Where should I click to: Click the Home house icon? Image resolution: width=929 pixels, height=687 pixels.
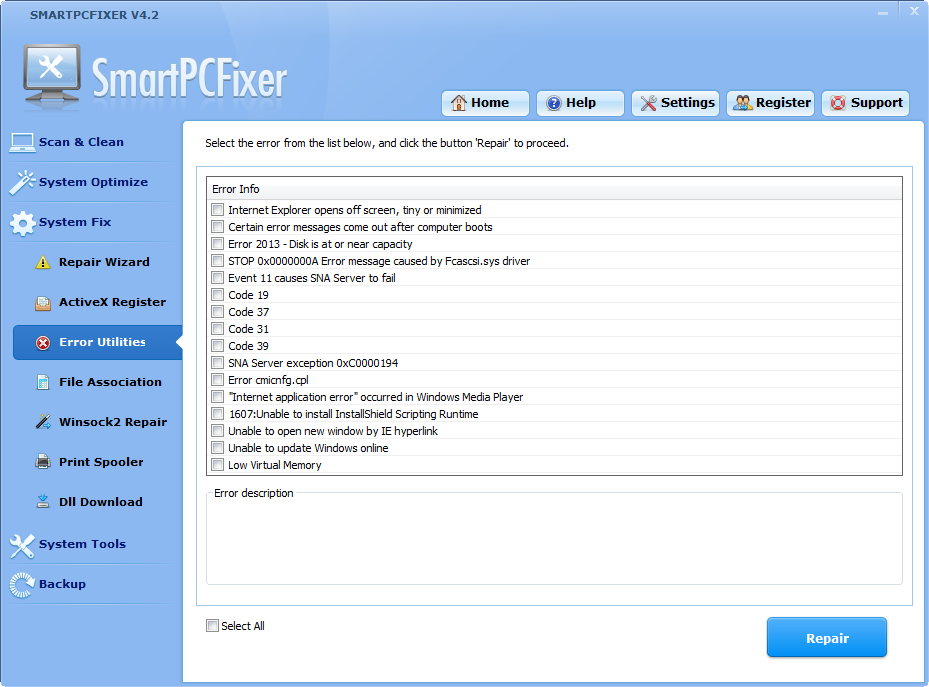[459, 103]
